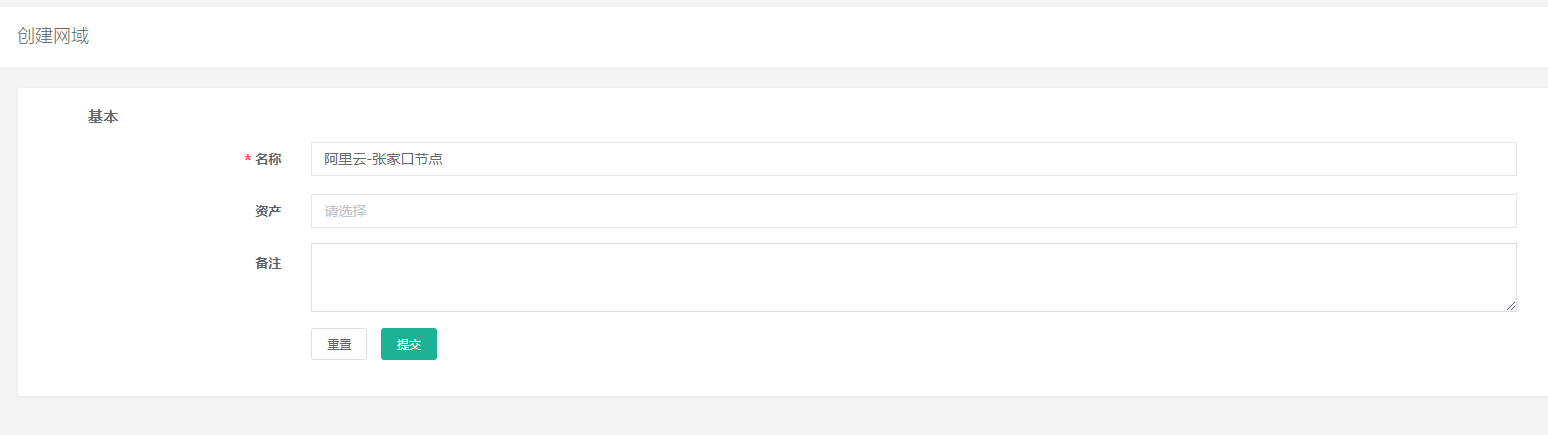The image size is (1548, 435).
Task: Click the red required asterisk
Action: tap(247, 160)
